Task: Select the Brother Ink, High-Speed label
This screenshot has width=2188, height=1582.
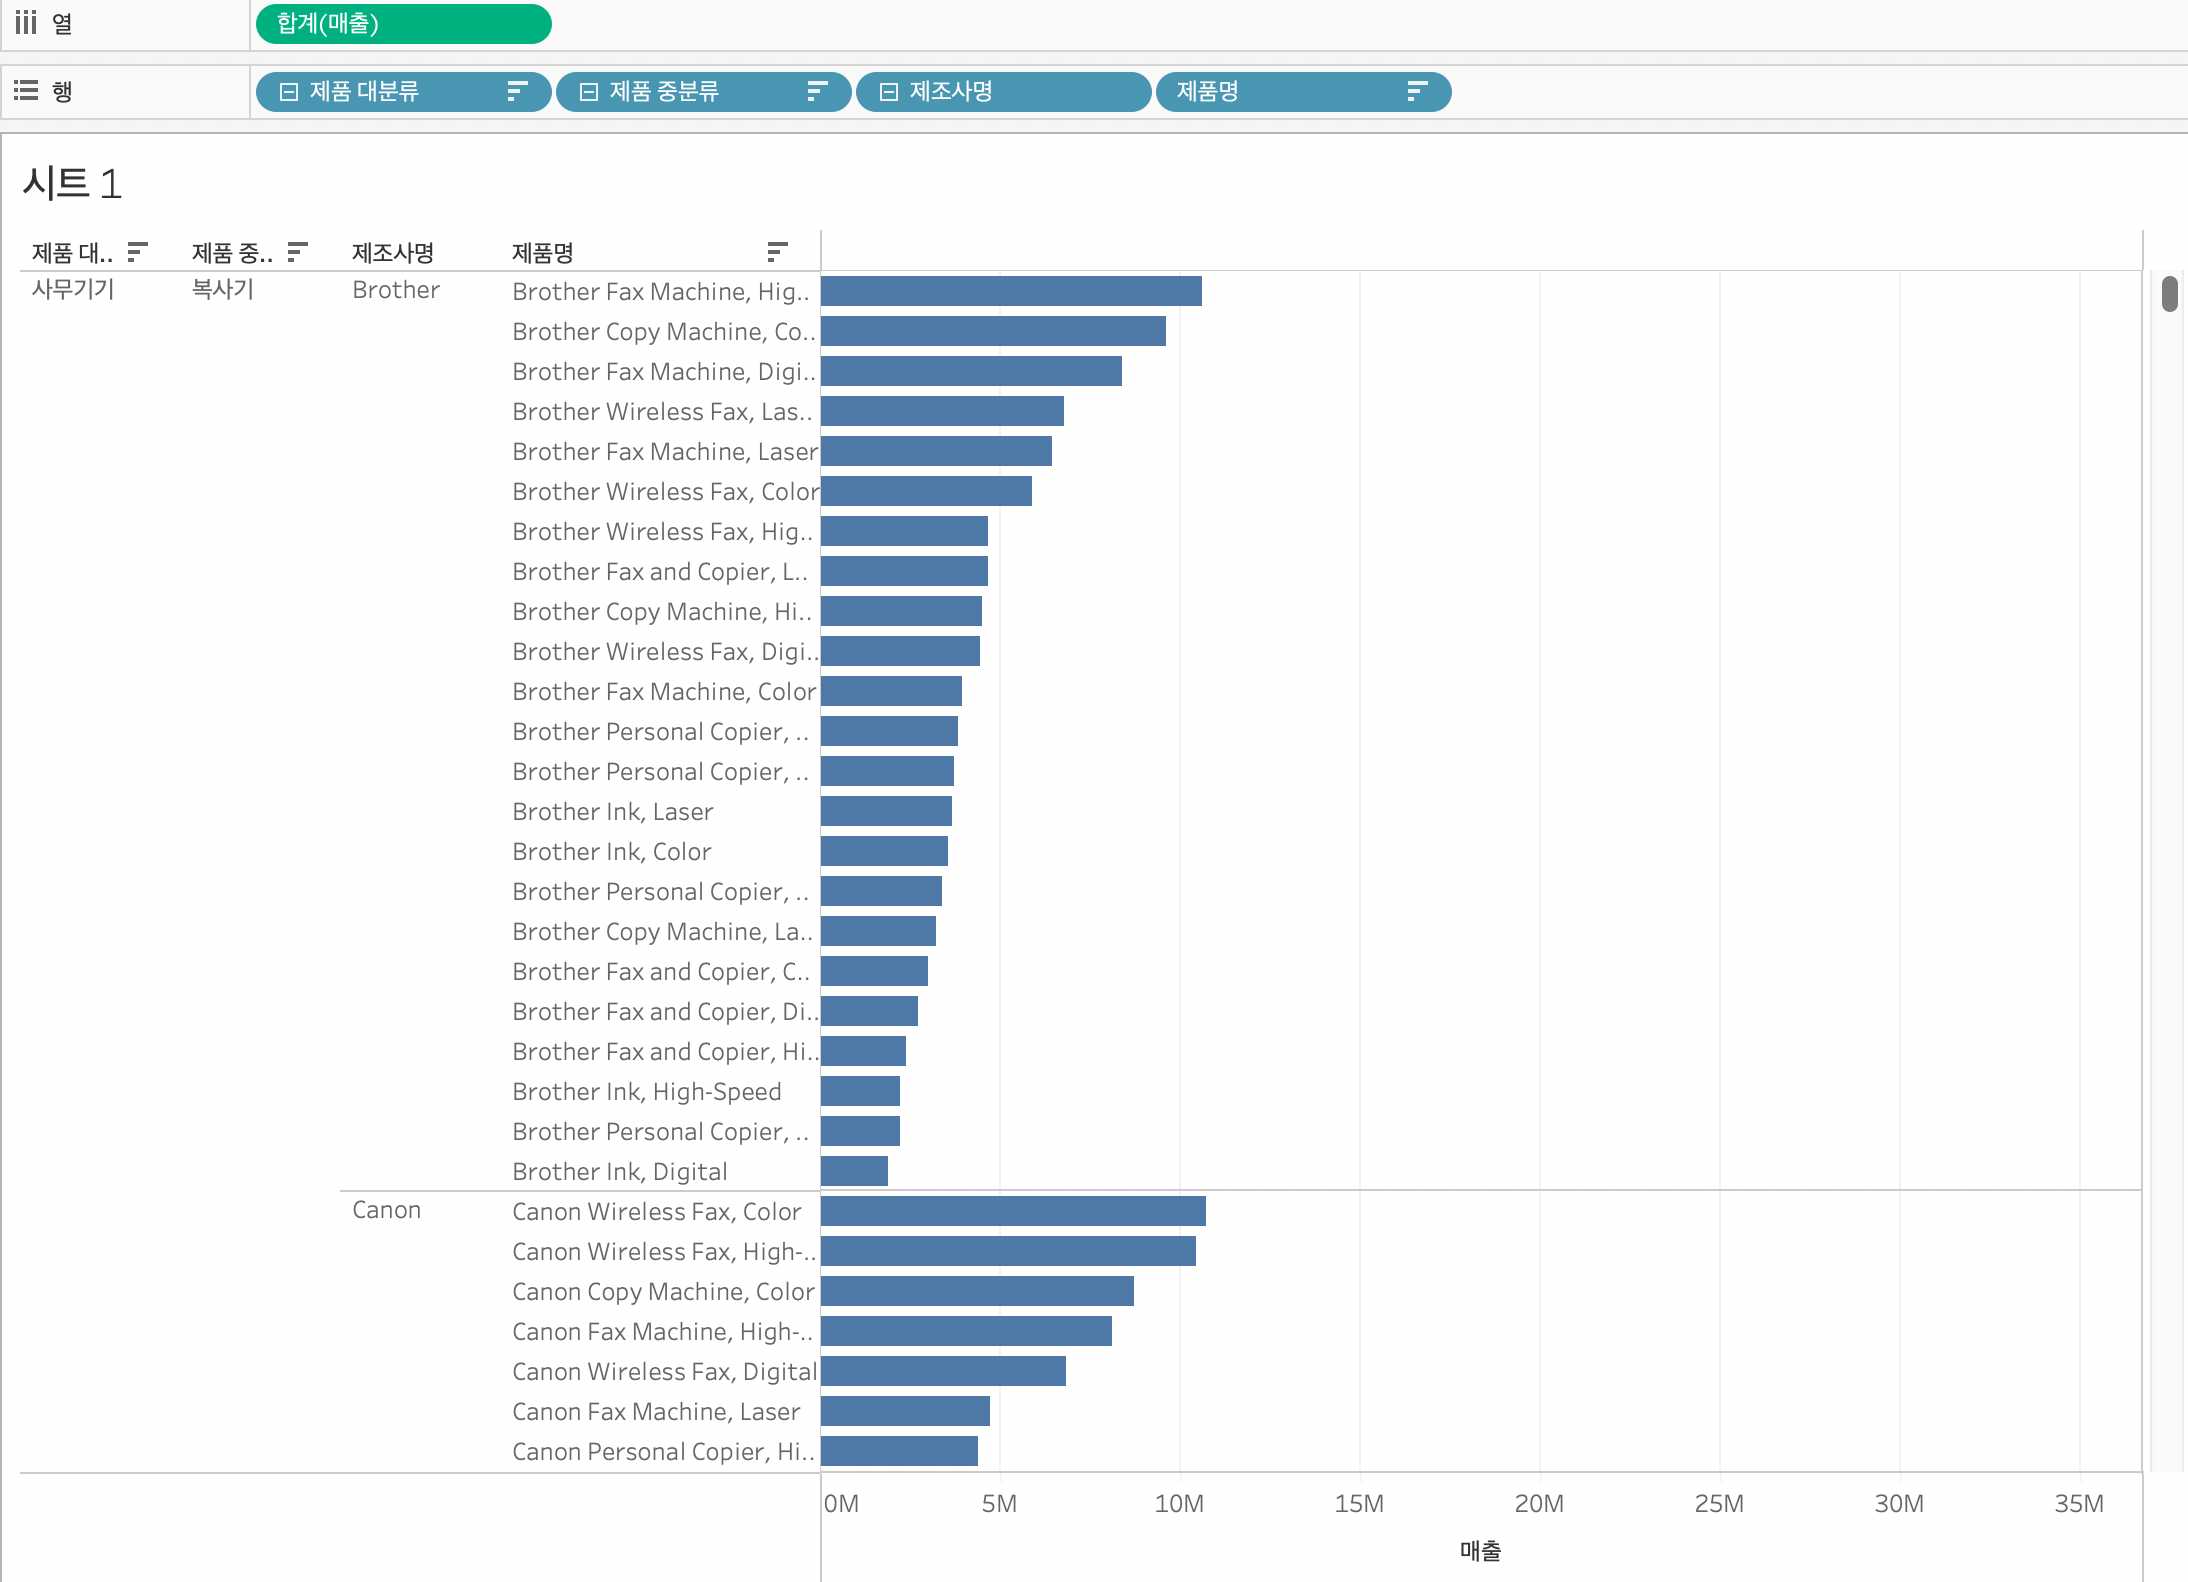Action: click(647, 1091)
